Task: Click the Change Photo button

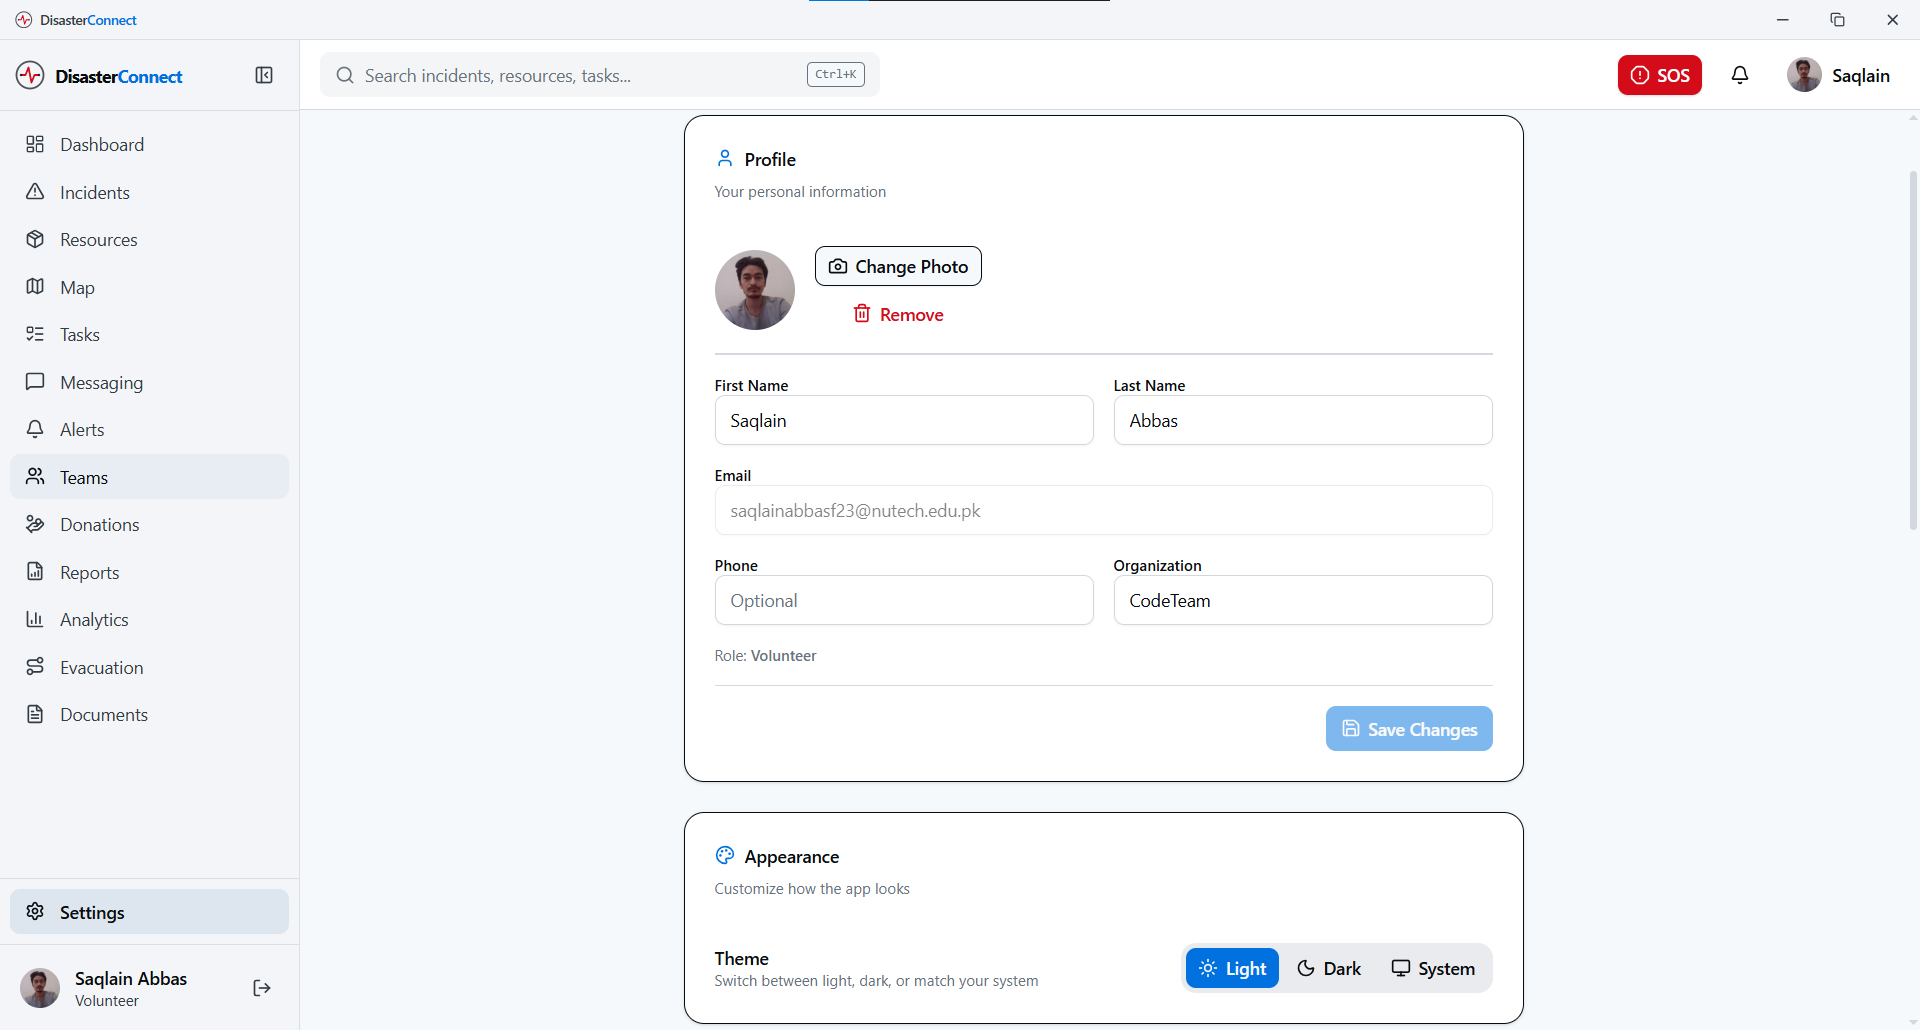Action: (898, 266)
